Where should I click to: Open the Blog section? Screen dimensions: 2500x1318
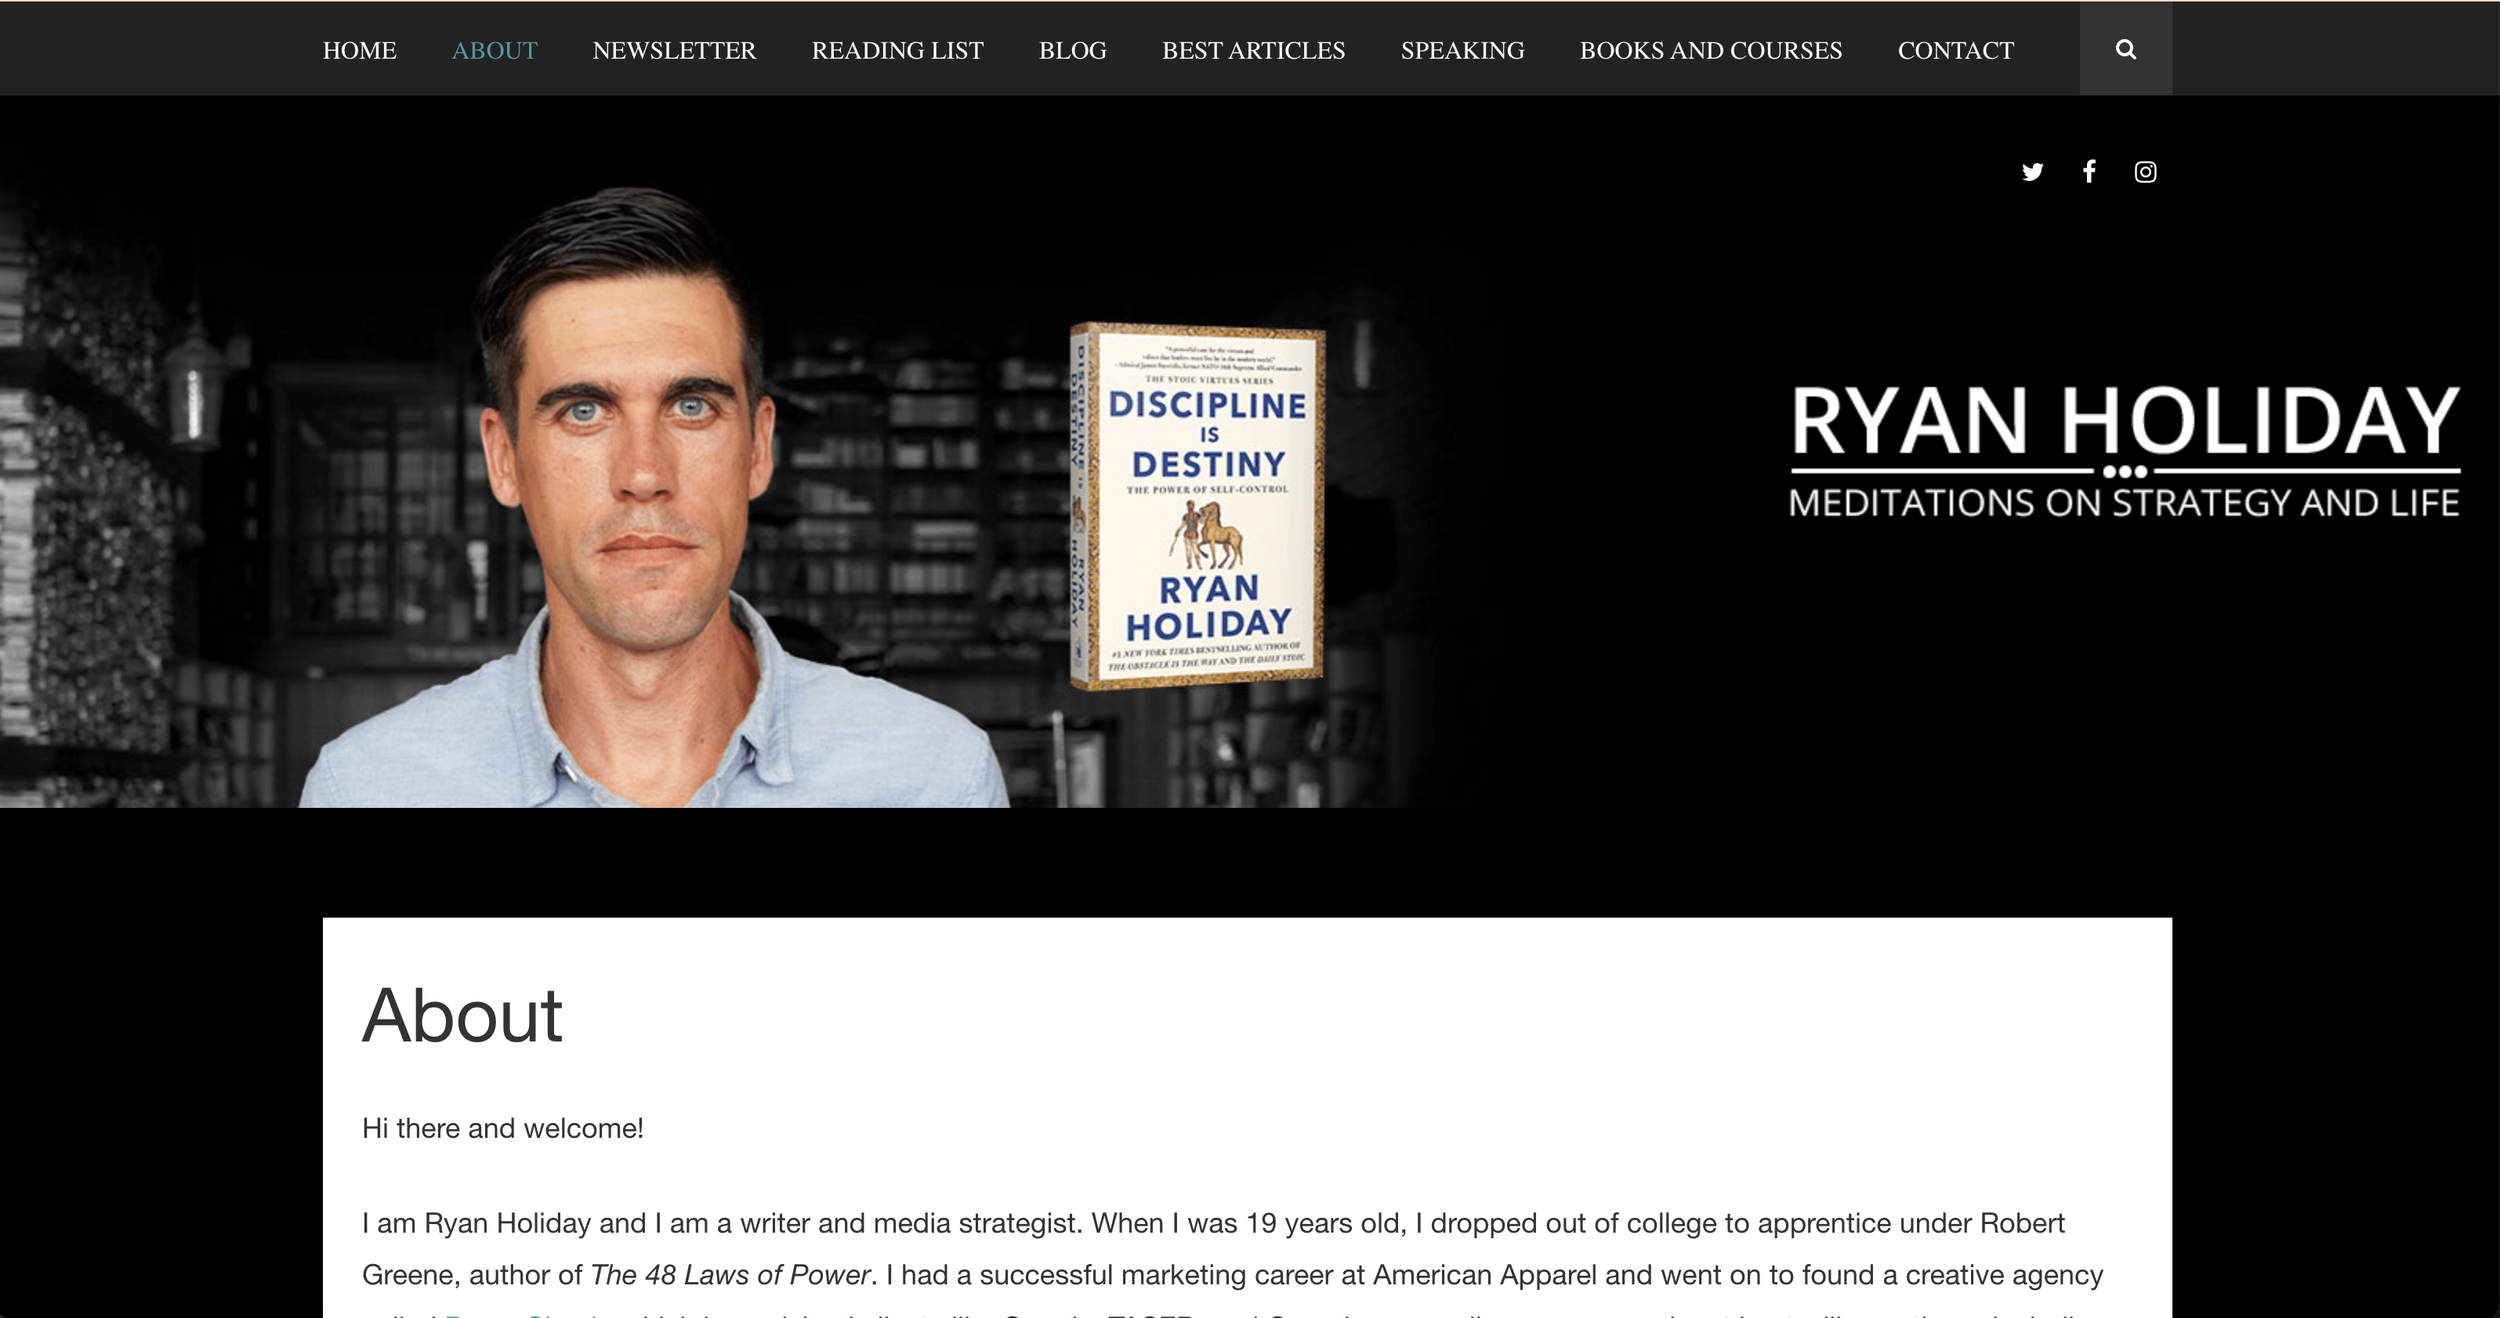1072,50
